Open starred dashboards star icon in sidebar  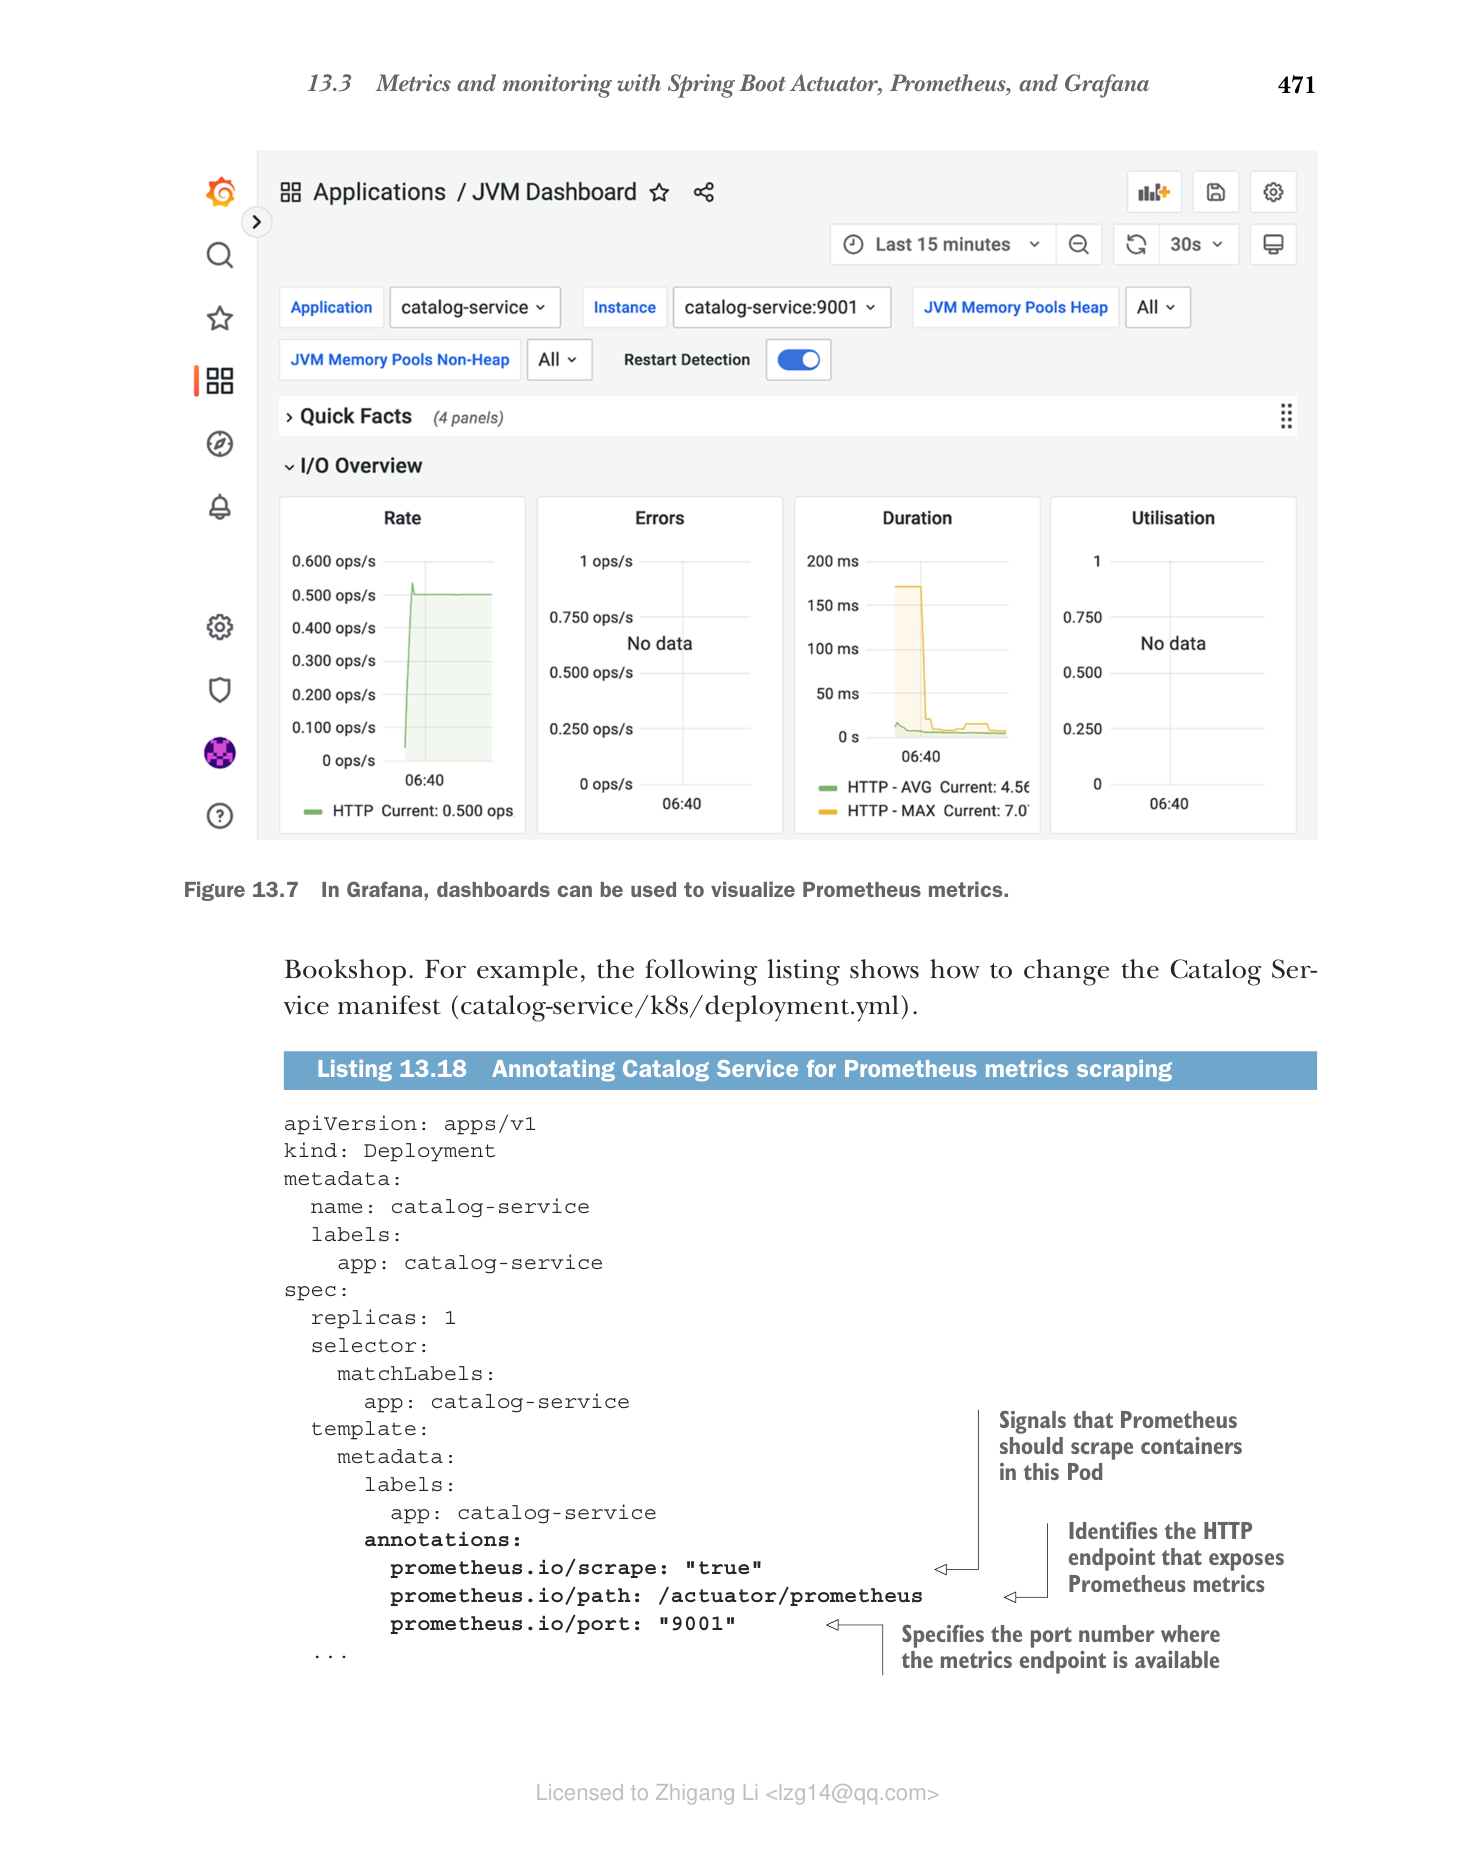(220, 319)
